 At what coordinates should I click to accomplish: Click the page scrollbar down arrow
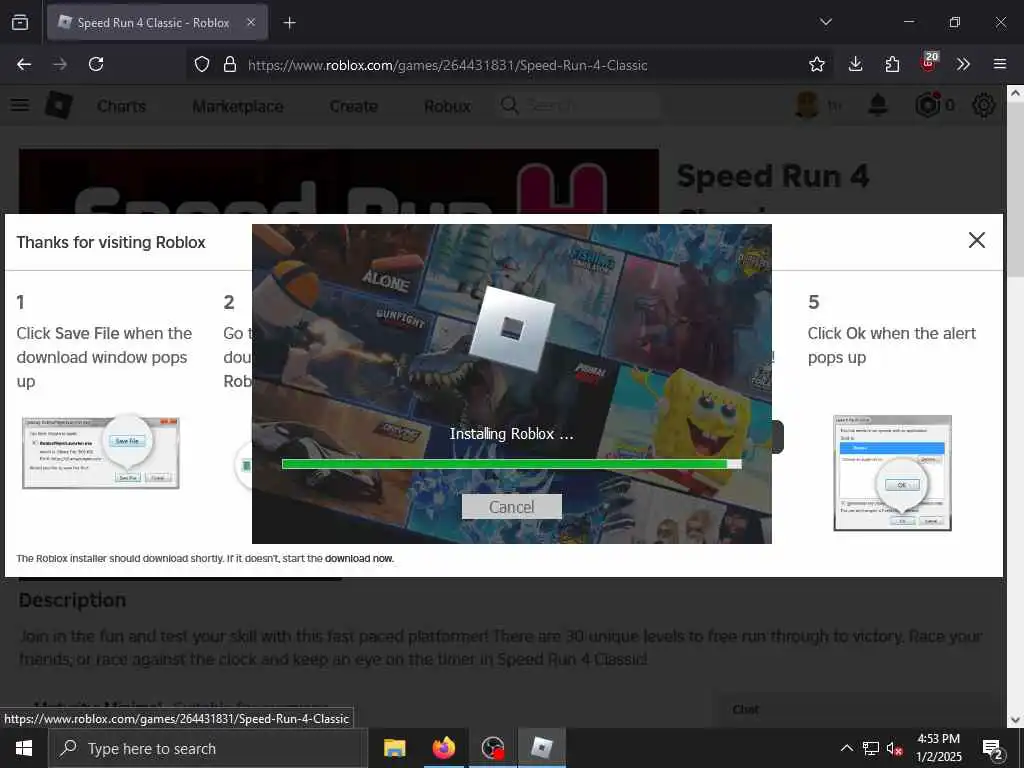[x=1015, y=720]
